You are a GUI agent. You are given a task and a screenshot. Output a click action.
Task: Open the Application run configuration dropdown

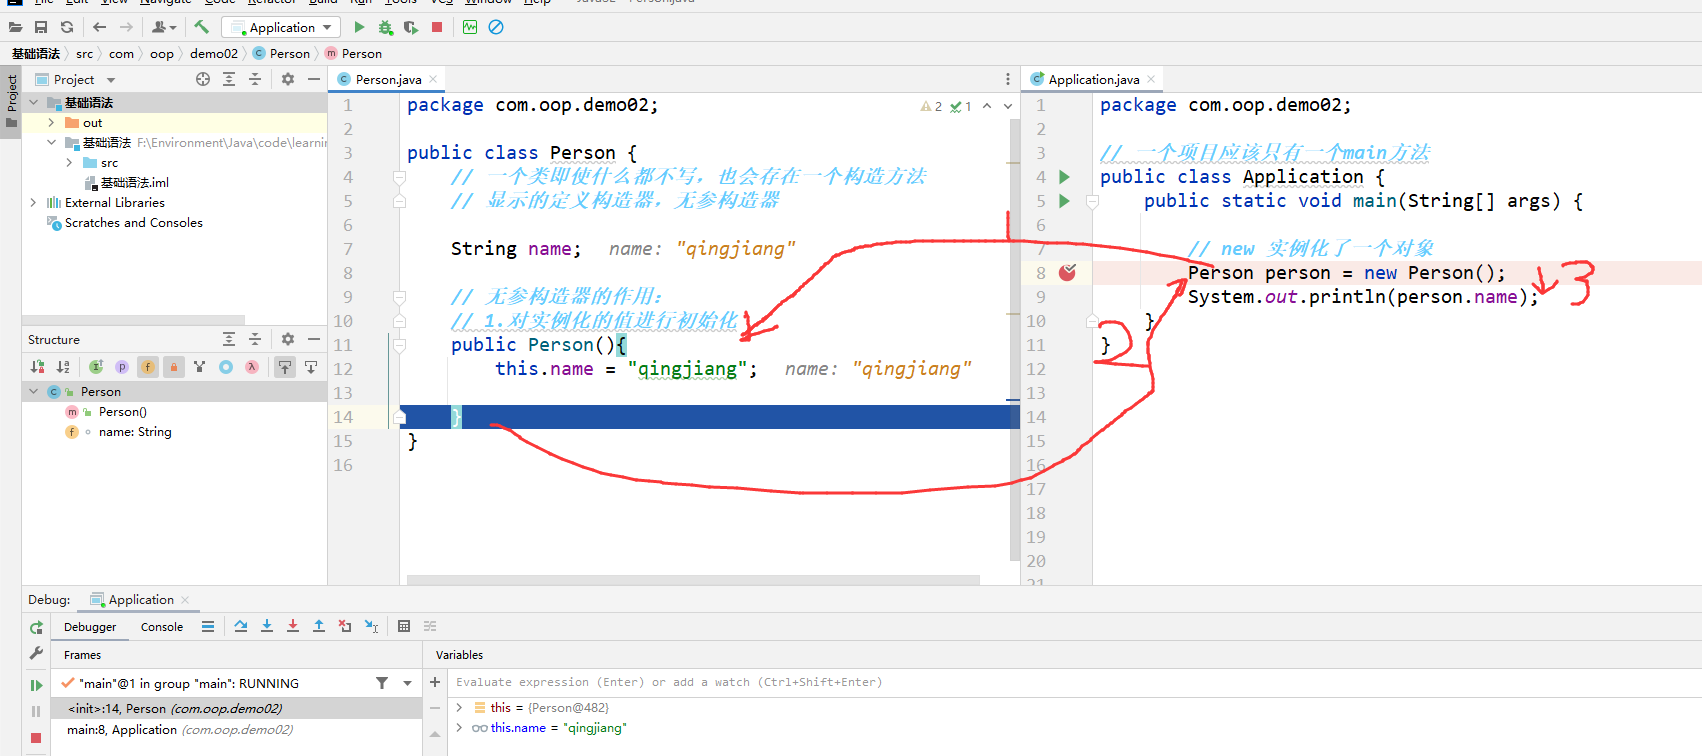[281, 27]
